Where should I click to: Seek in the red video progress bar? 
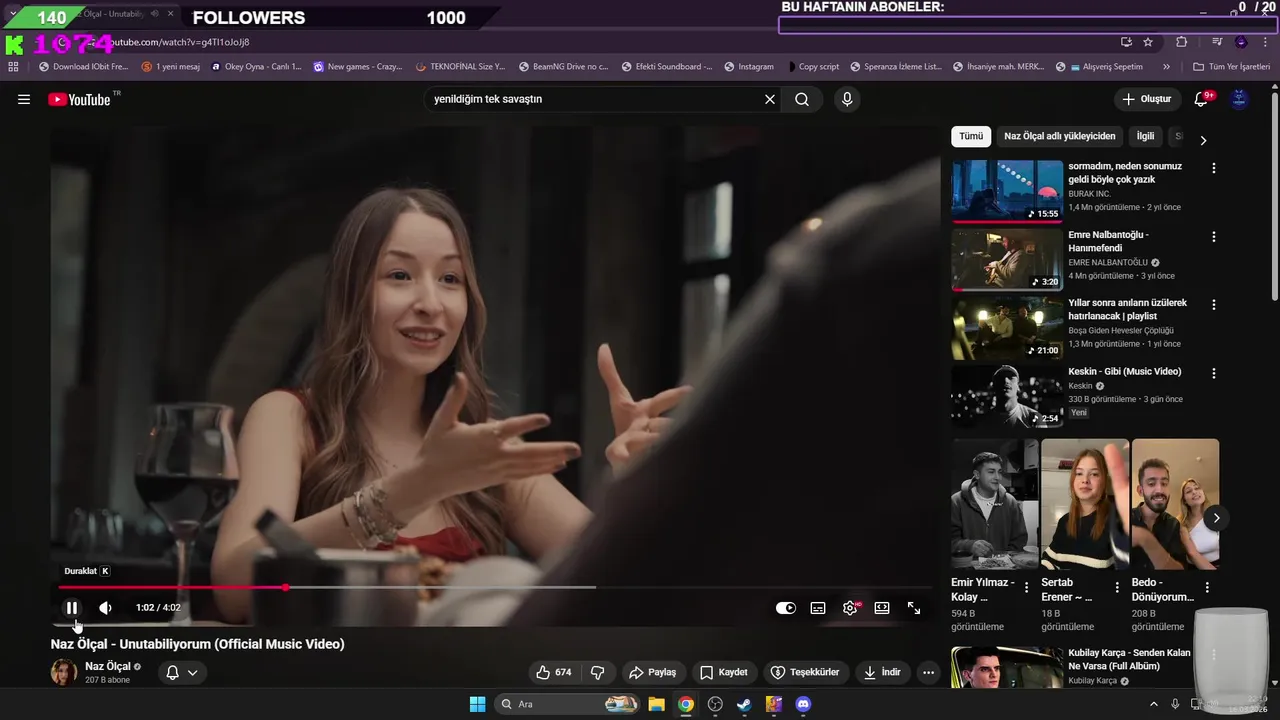pyautogui.click(x=495, y=587)
